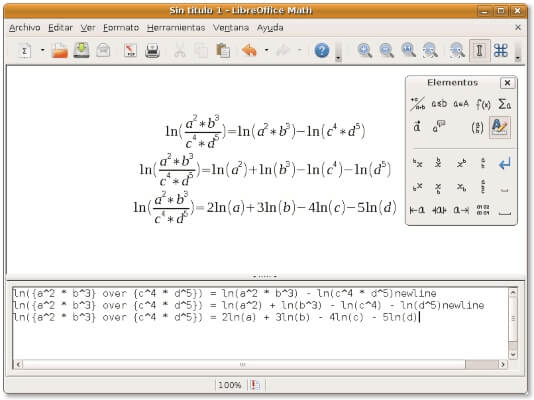Click the Print document icon

click(x=152, y=51)
